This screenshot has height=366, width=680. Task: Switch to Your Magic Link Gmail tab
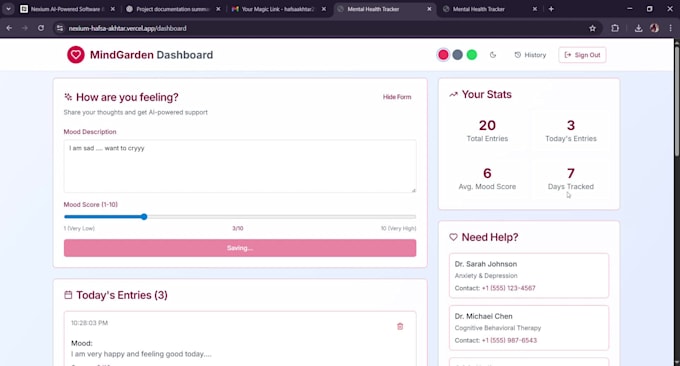click(278, 9)
